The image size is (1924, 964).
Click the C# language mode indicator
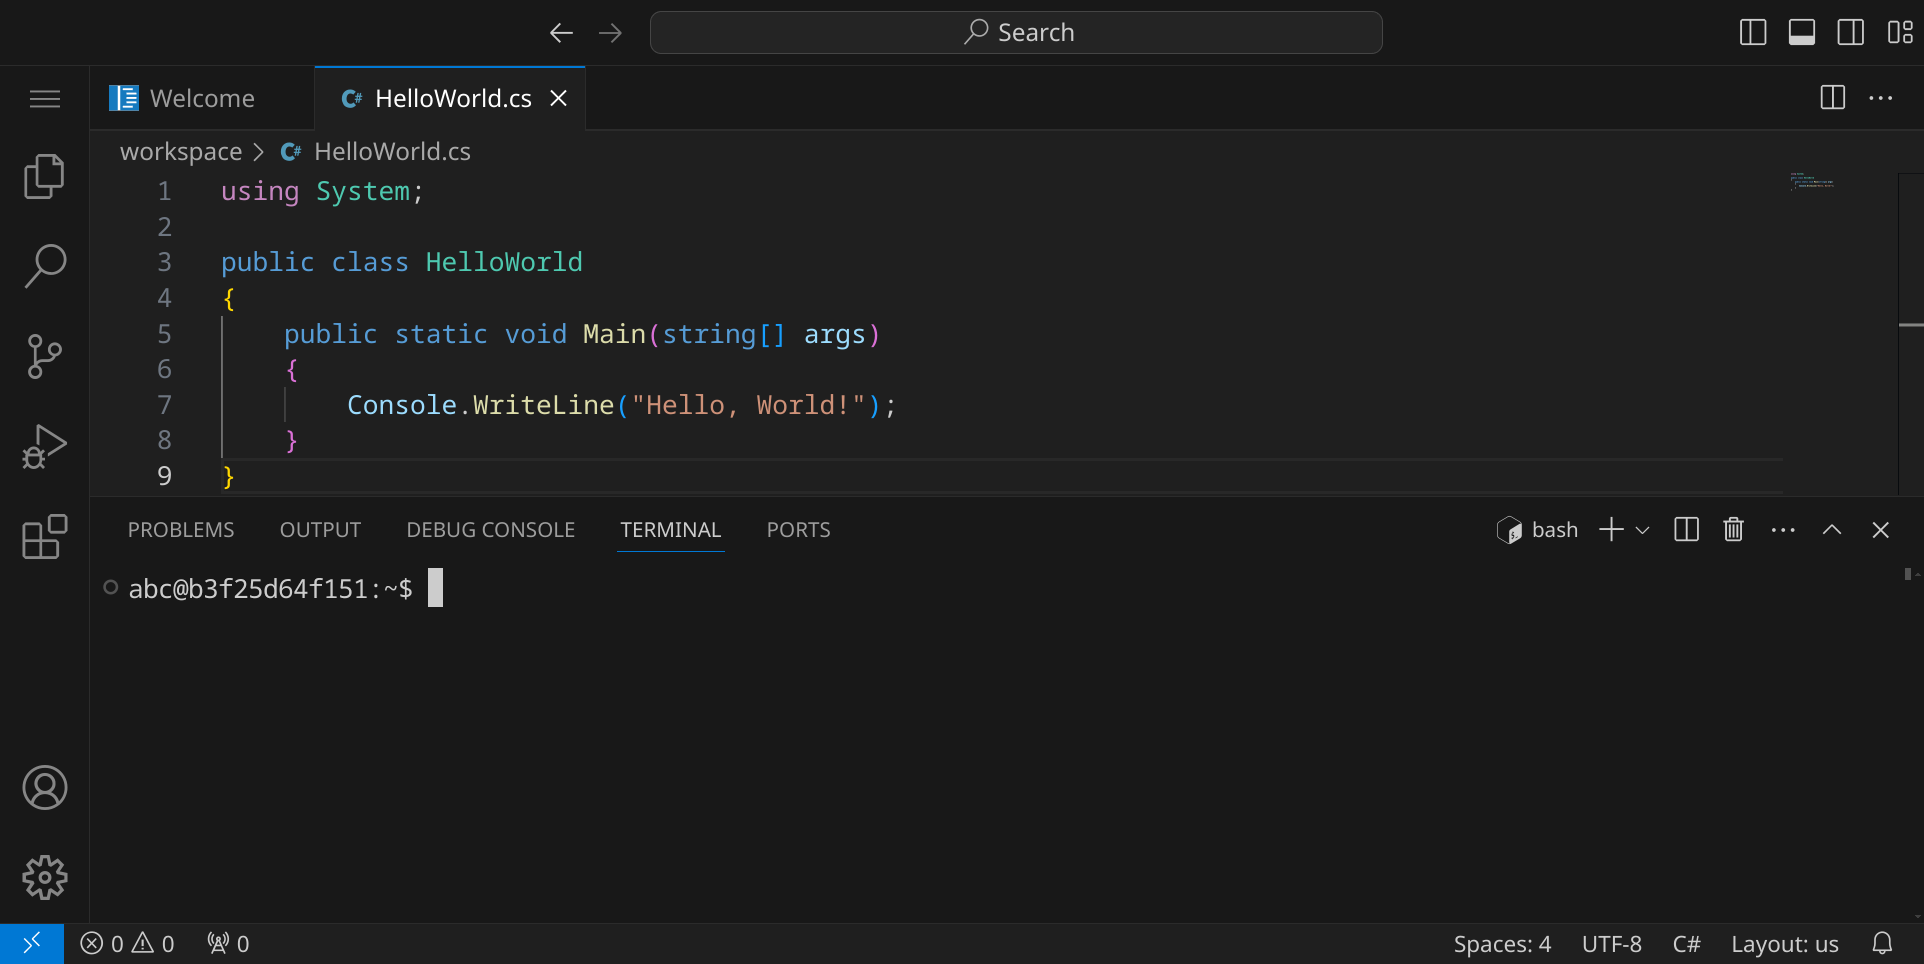point(1686,944)
